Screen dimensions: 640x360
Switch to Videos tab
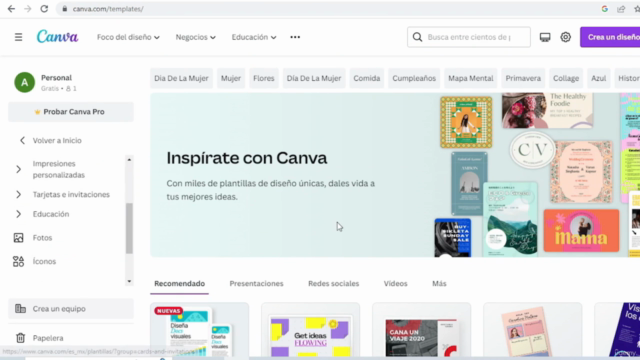[x=396, y=284]
